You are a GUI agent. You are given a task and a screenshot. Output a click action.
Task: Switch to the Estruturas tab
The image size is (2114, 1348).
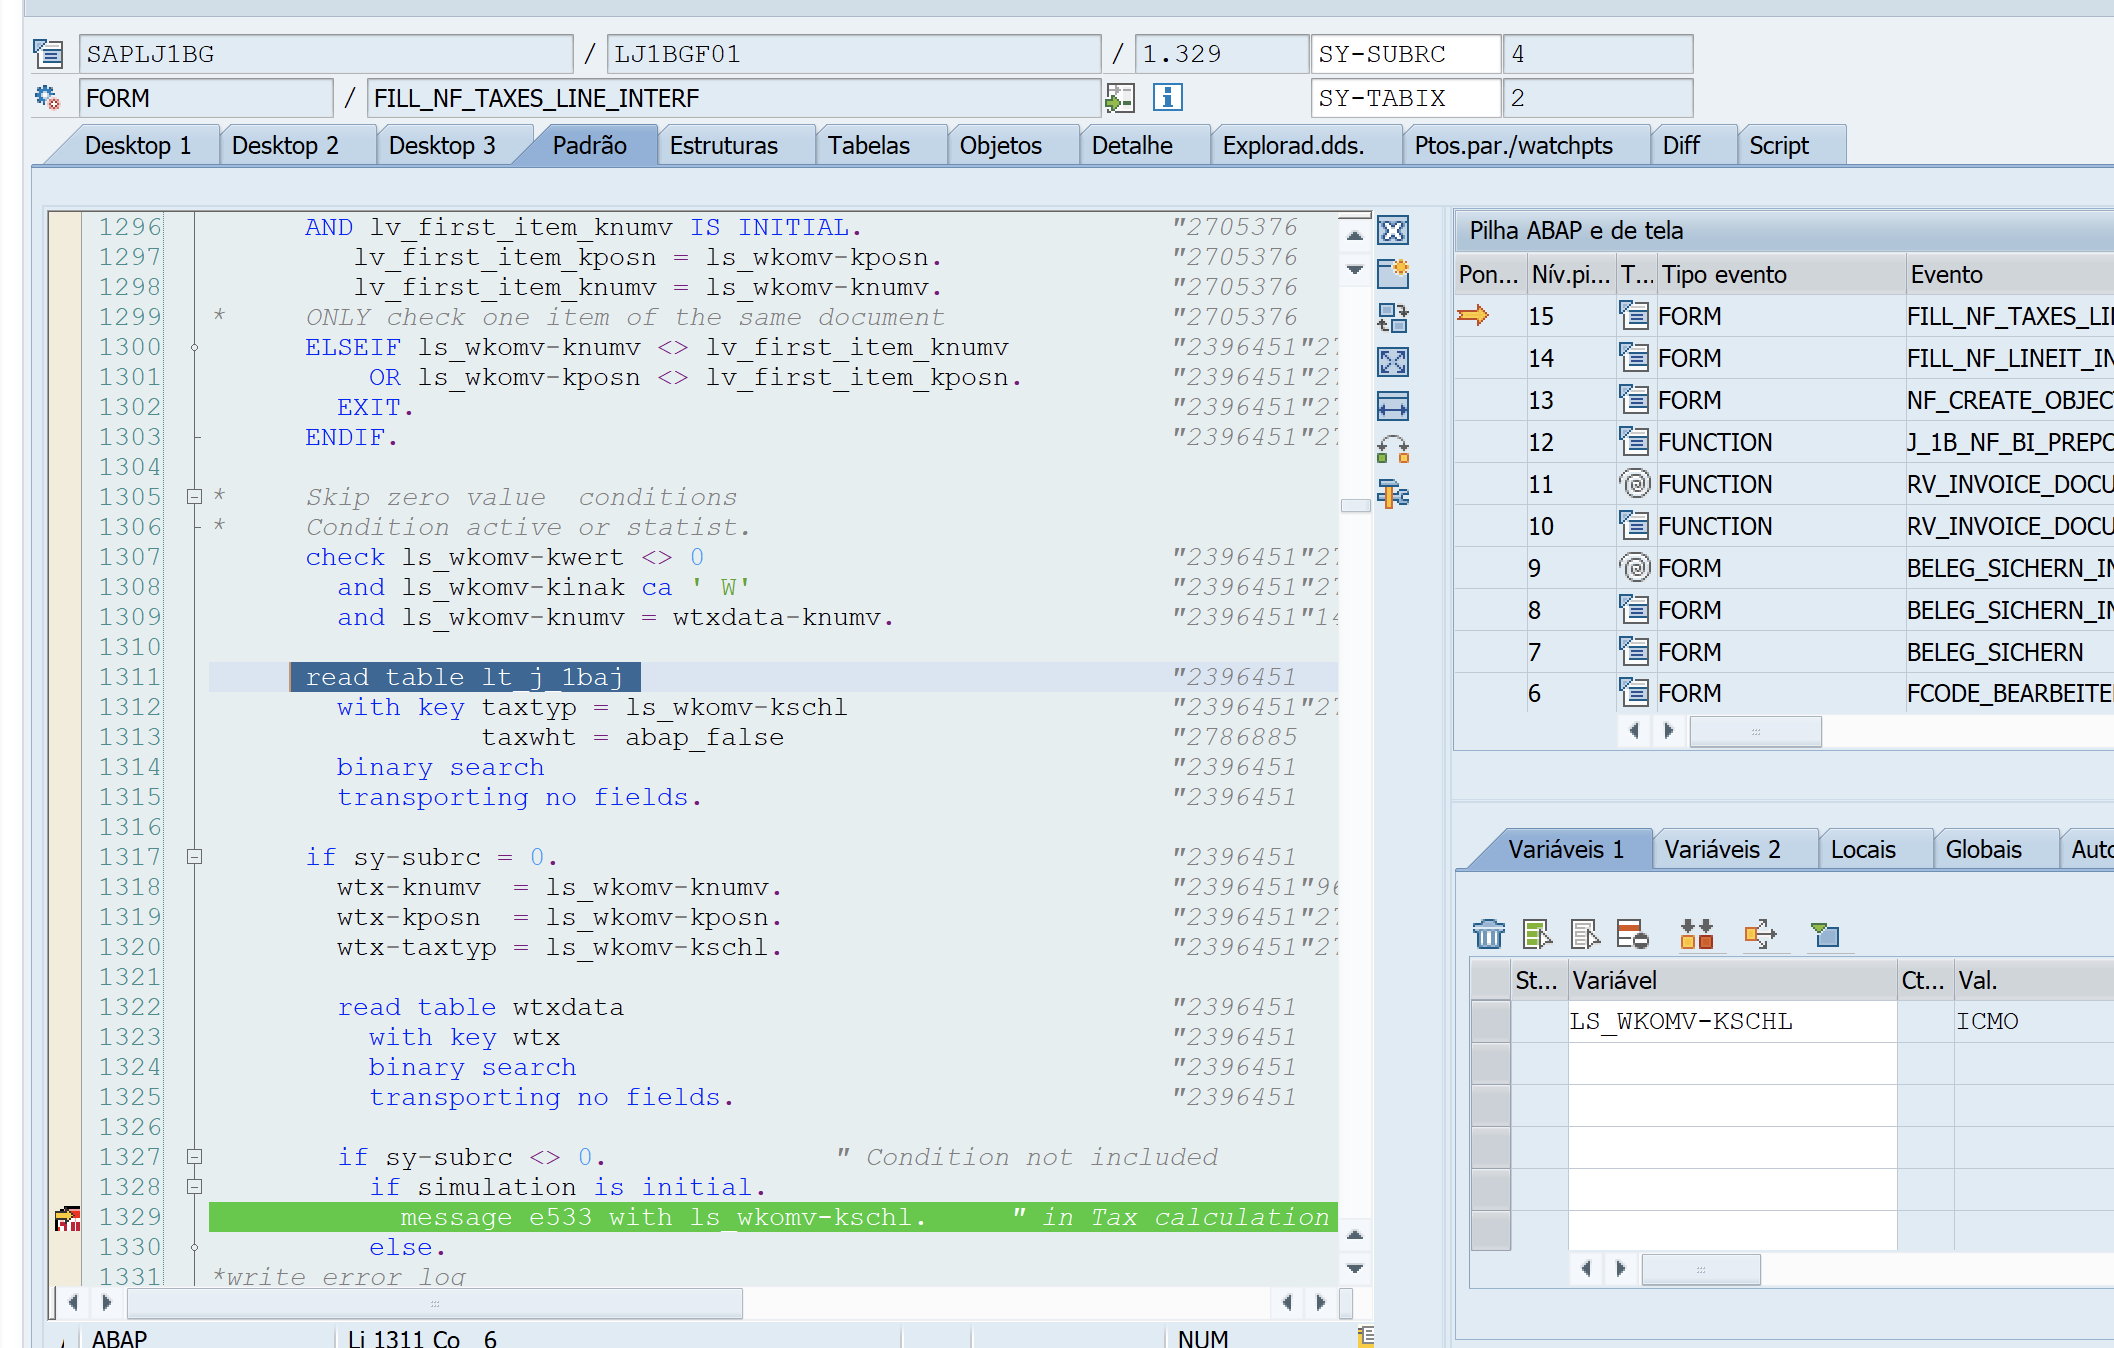click(723, 146)
